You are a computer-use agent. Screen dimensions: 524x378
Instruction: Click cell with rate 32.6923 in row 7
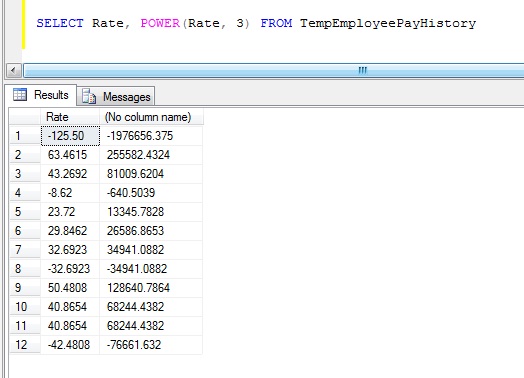pos(70,250)
